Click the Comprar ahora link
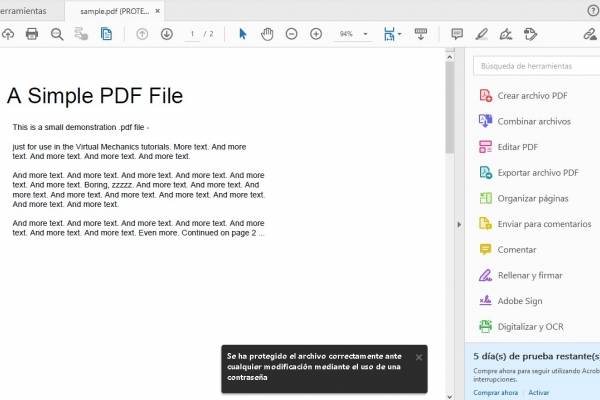This screenshot has height=400, width=600. click(x=495, y=392)
